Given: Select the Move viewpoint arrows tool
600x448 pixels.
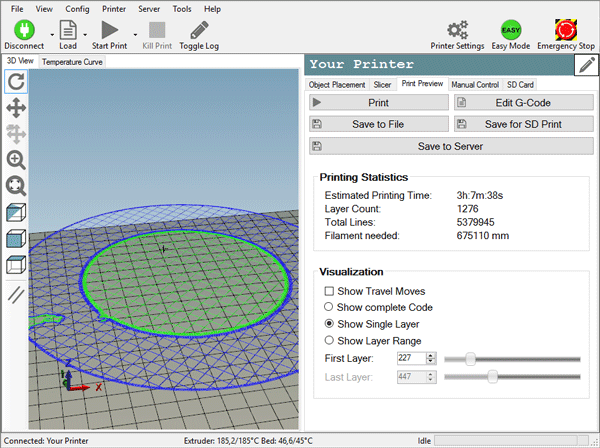Looking at the screenshot, I should (x=16, y=108).
